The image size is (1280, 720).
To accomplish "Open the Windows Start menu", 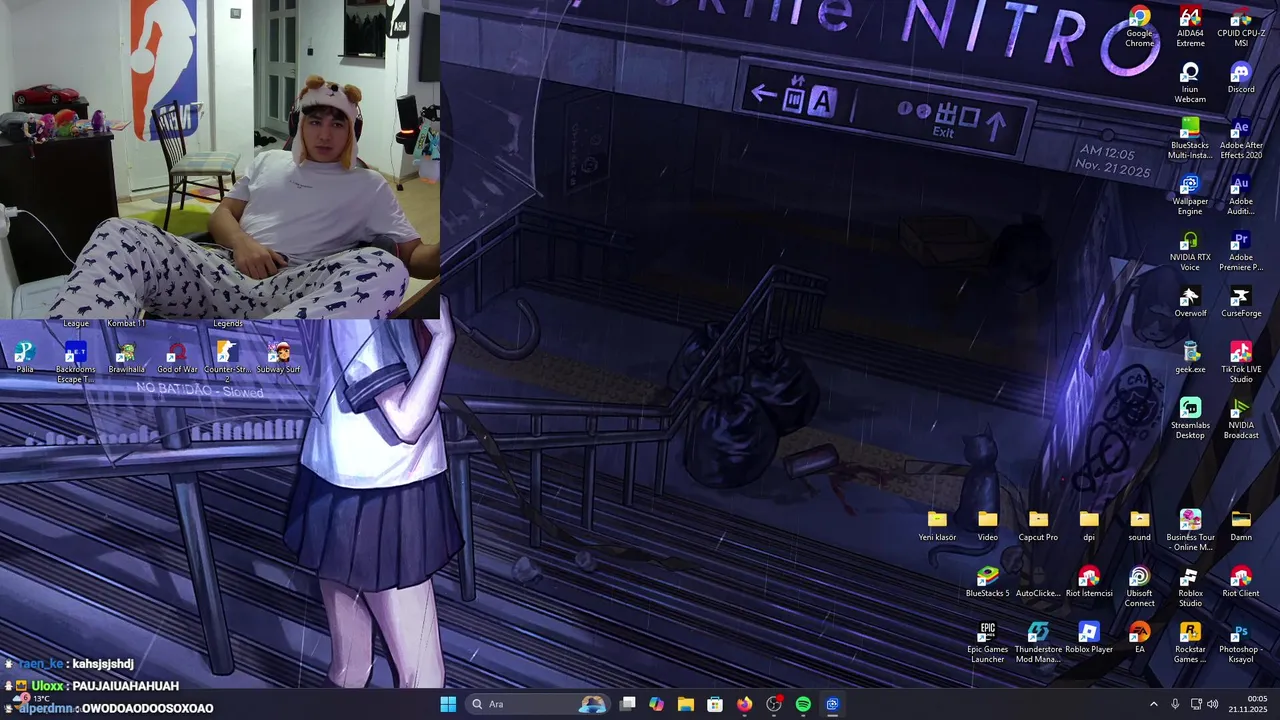I will point(448,704).
